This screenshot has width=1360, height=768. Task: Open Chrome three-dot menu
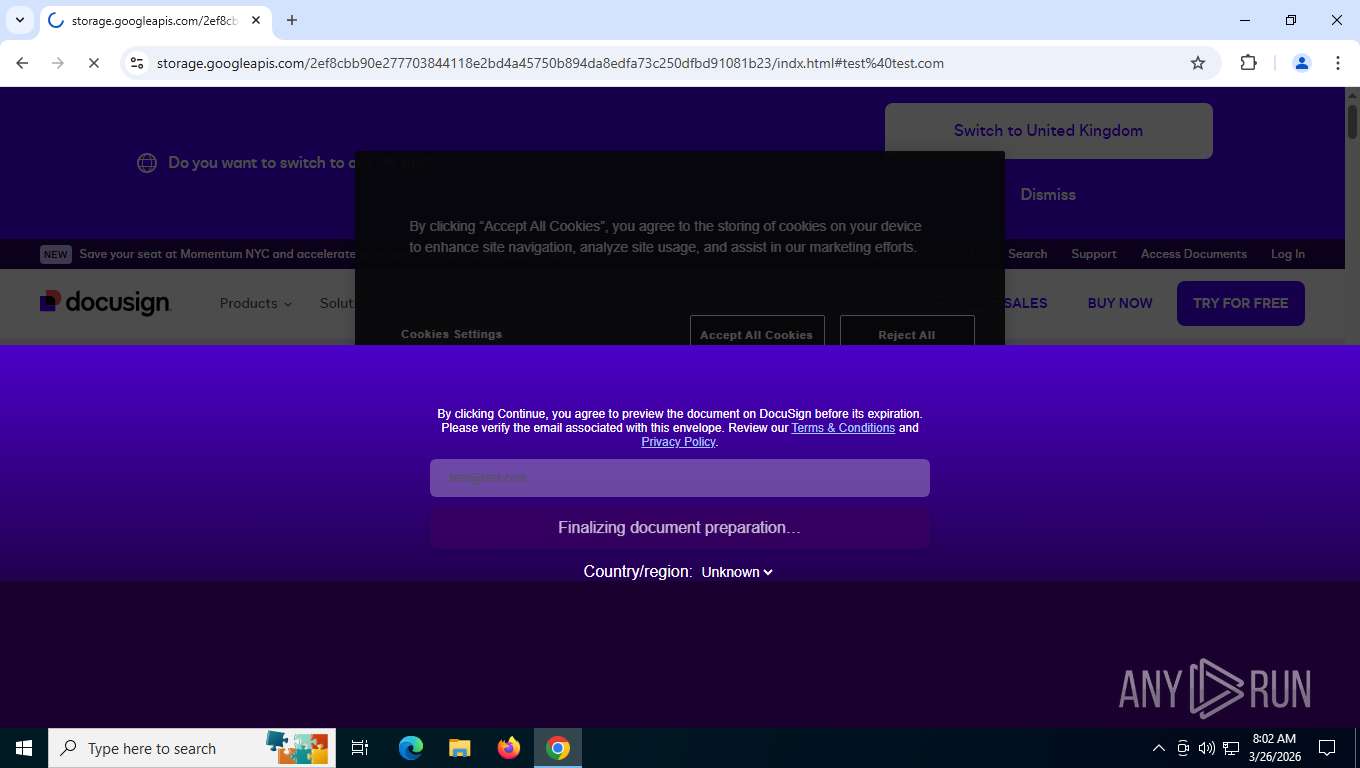coord(1338,63)
